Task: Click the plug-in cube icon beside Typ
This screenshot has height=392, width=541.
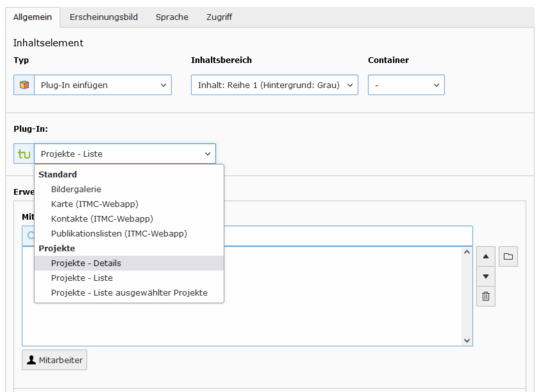Action: [x=24, y=85]
